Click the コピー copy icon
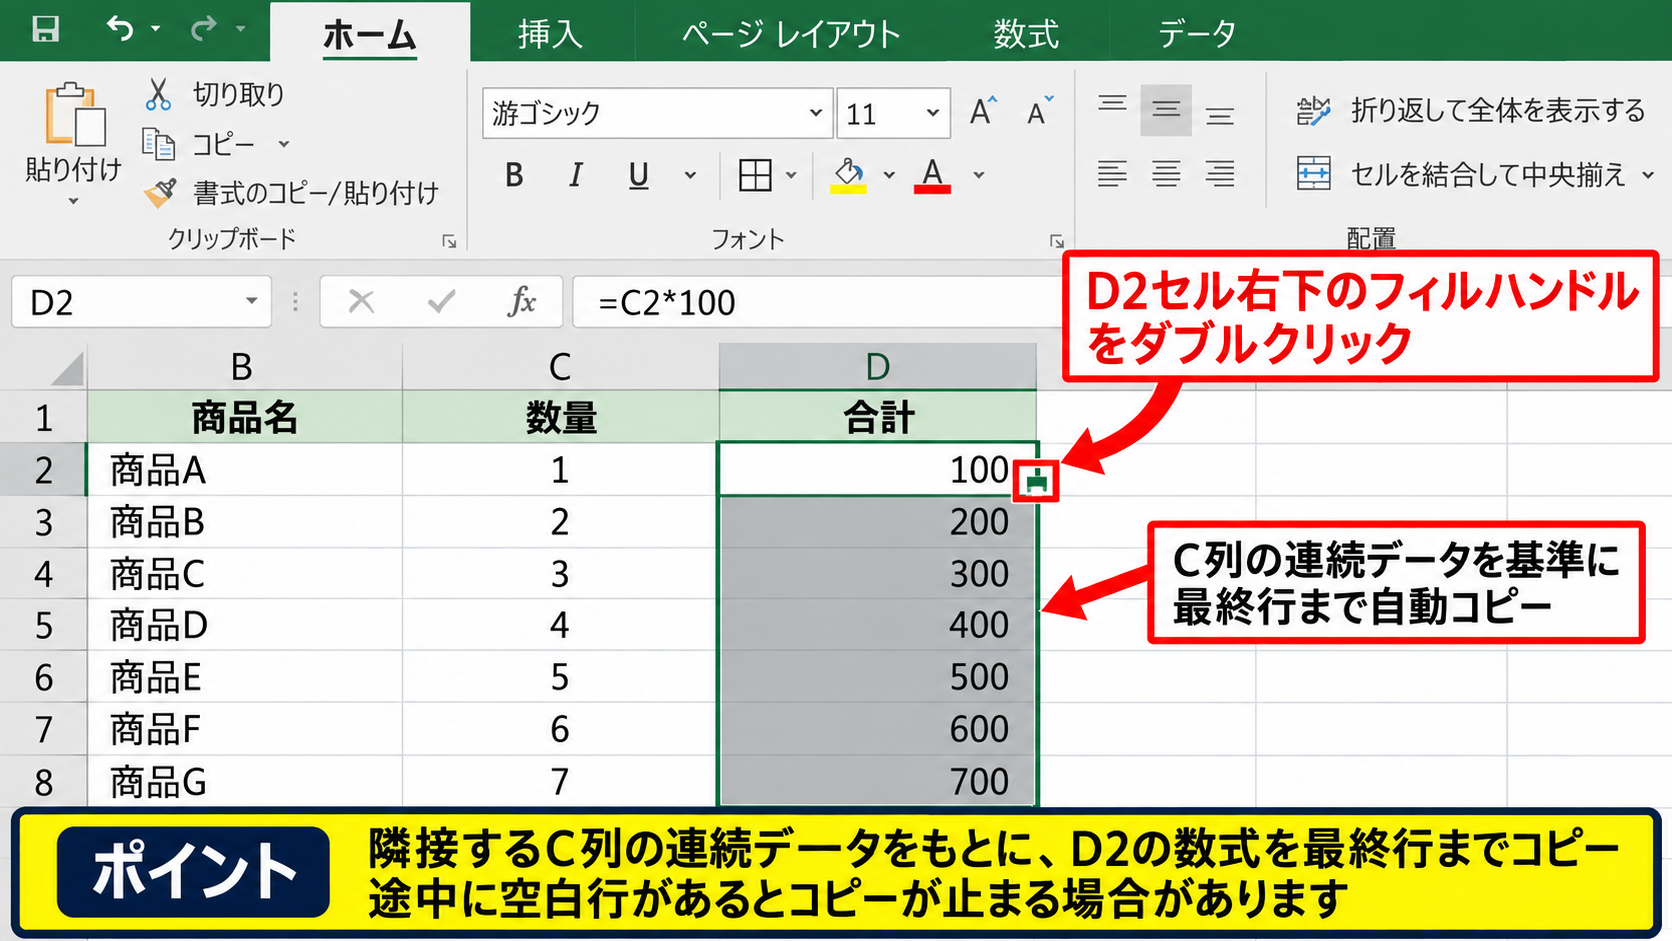 tap(158, 143)
